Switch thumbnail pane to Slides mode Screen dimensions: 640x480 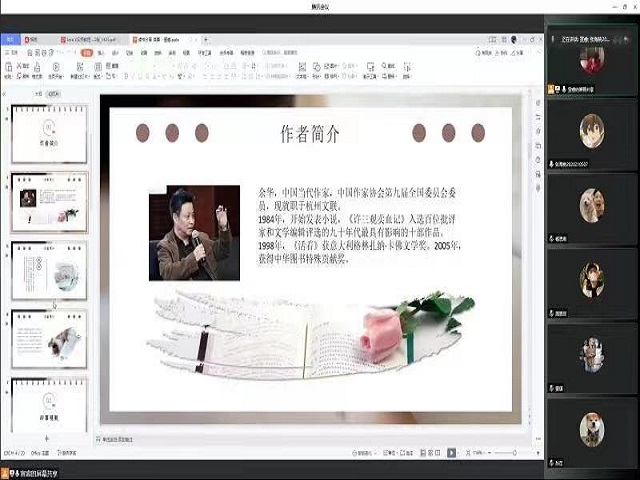(x=53, y=94)
